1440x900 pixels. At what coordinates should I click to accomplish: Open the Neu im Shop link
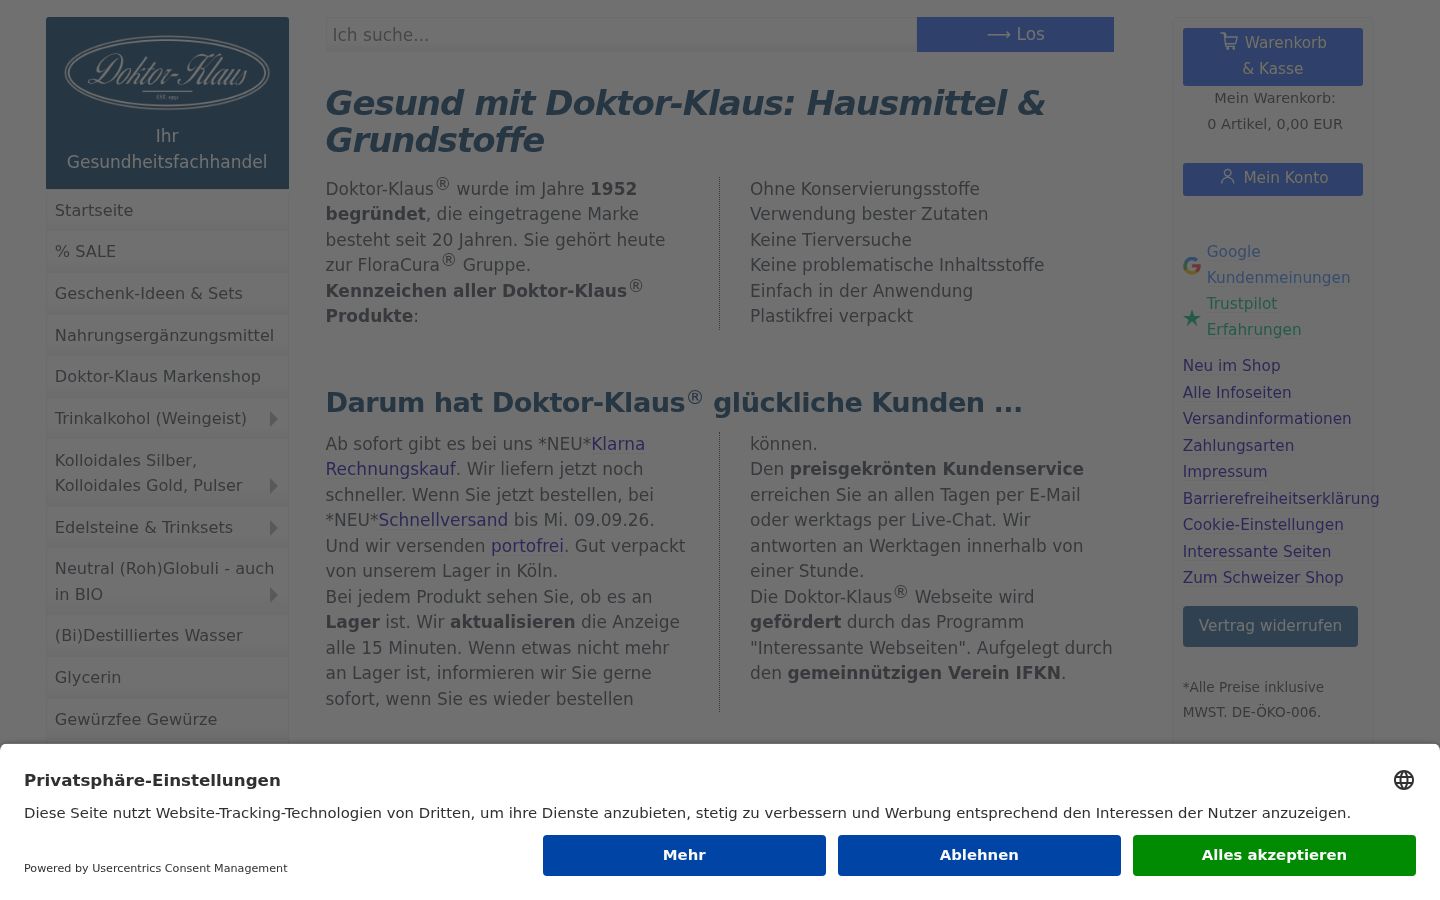pyautogui.click(x=1231, y=366)
